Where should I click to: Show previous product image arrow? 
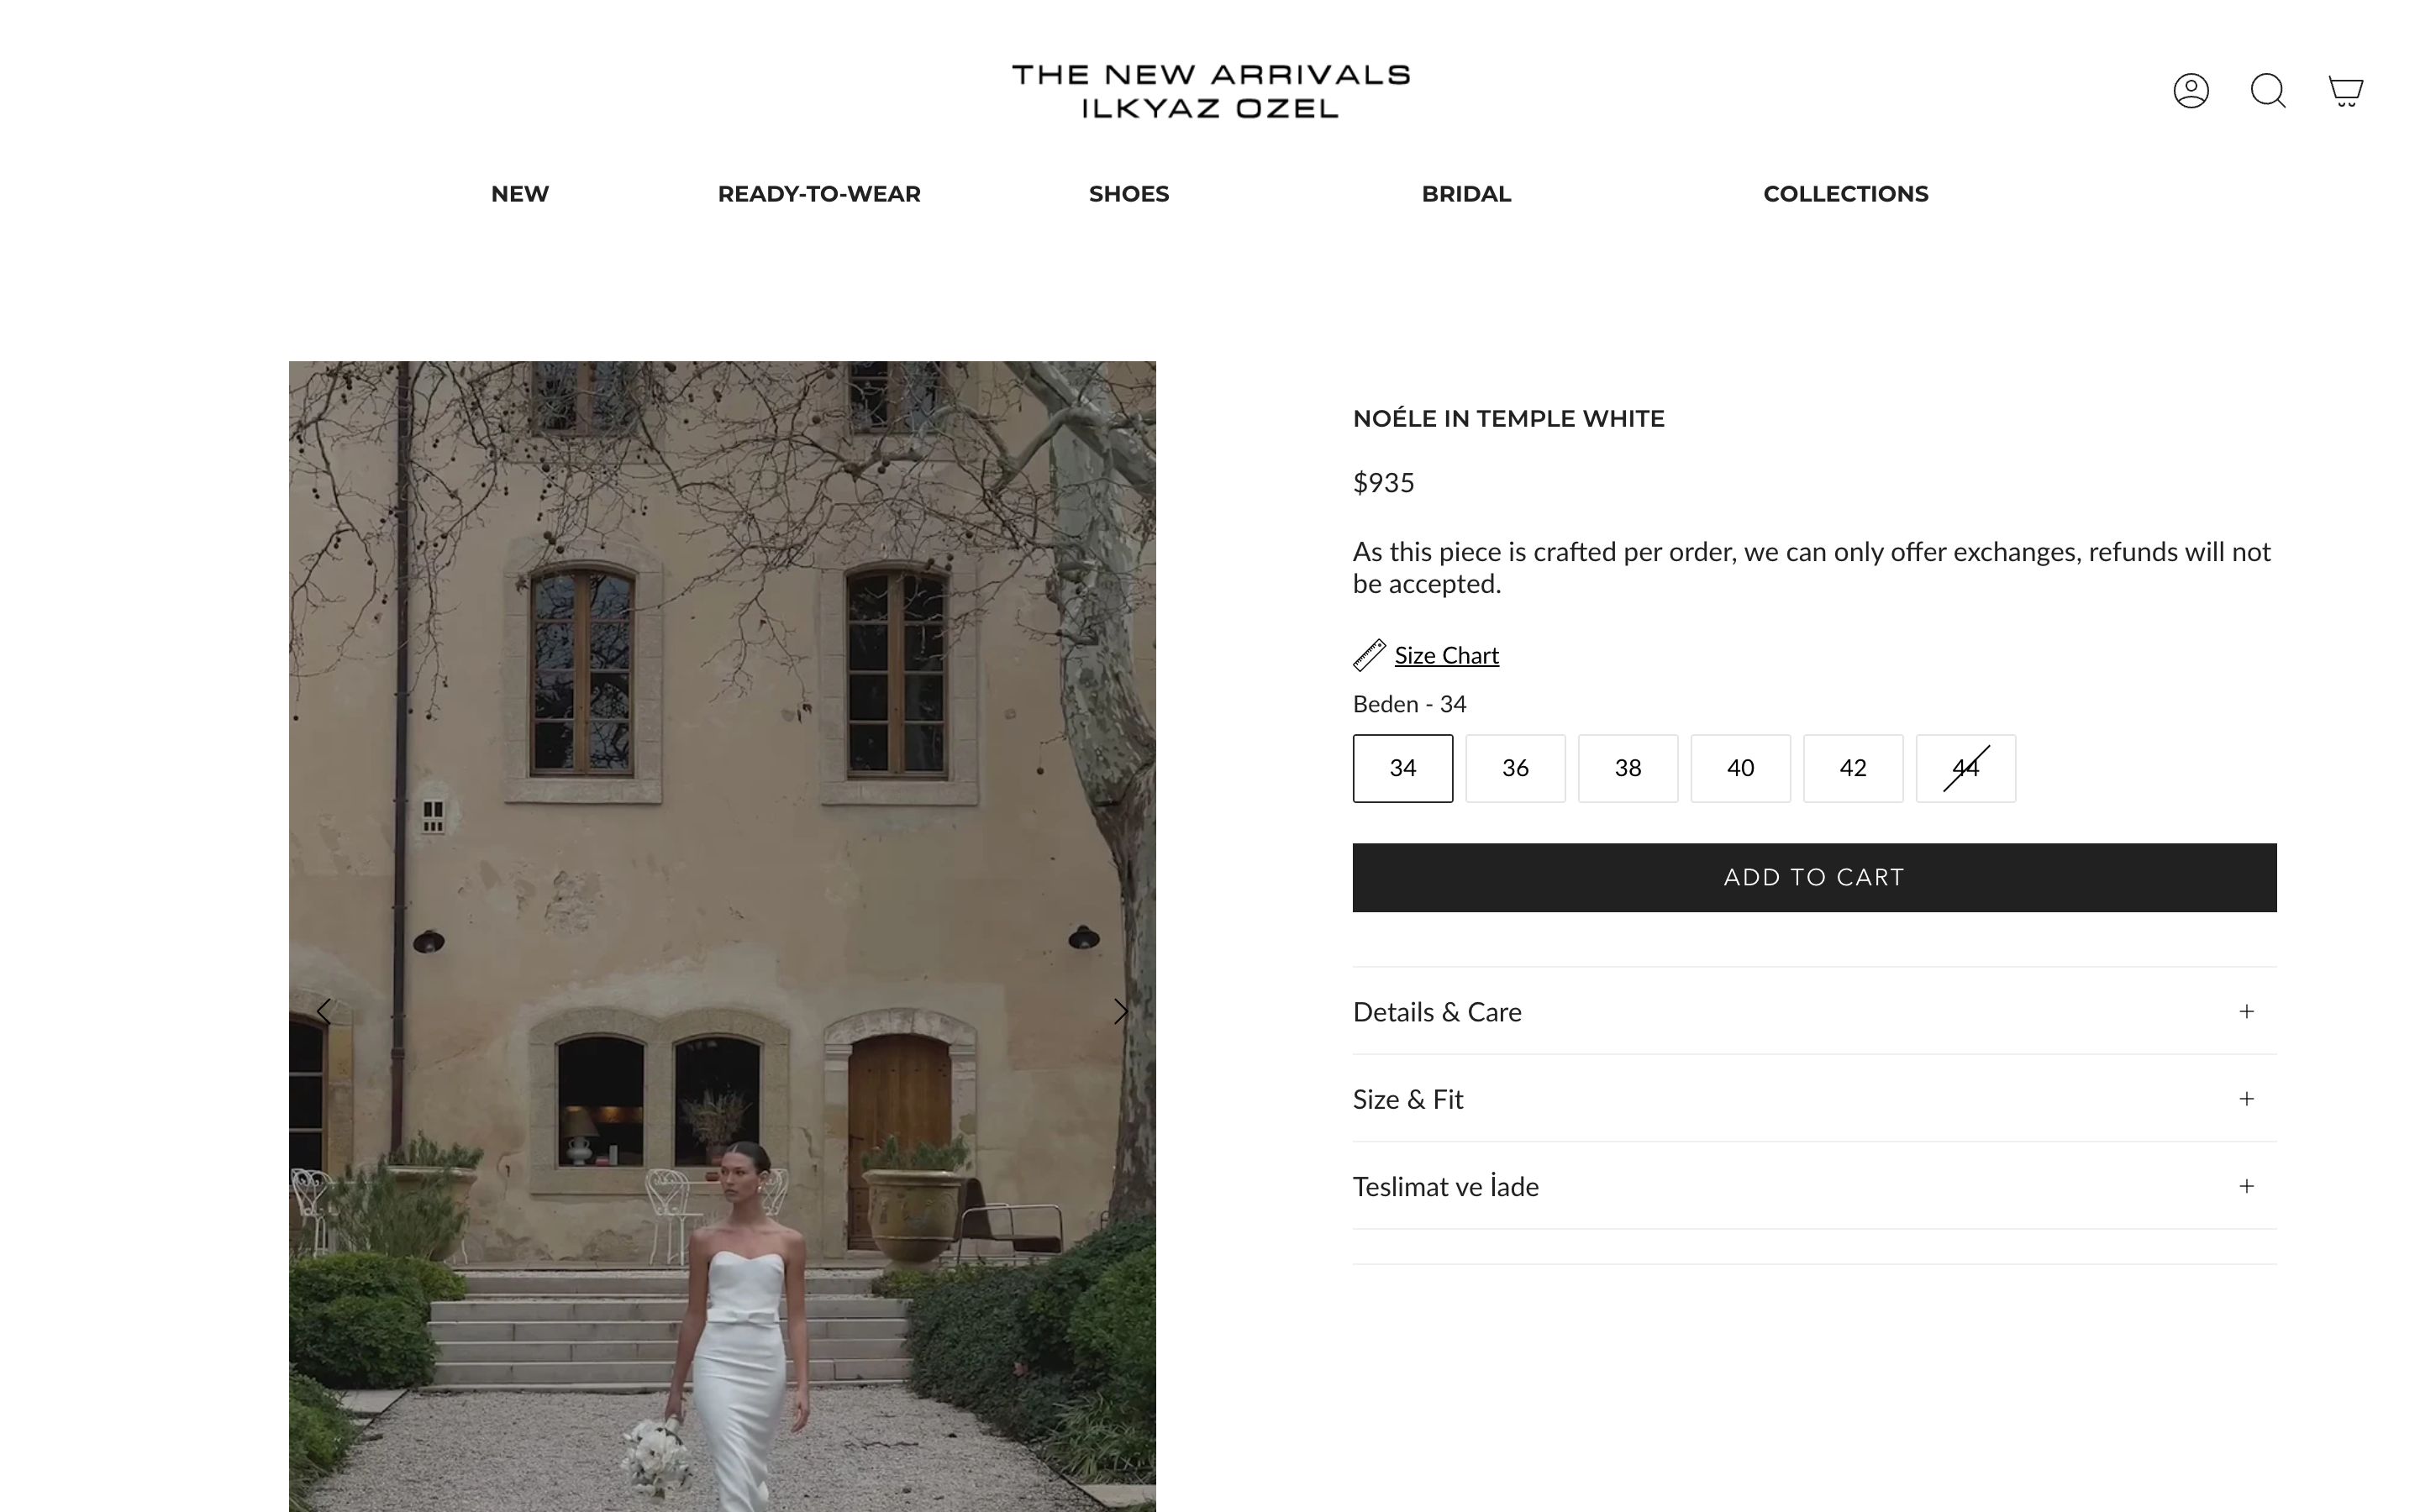coord(324,1011)
